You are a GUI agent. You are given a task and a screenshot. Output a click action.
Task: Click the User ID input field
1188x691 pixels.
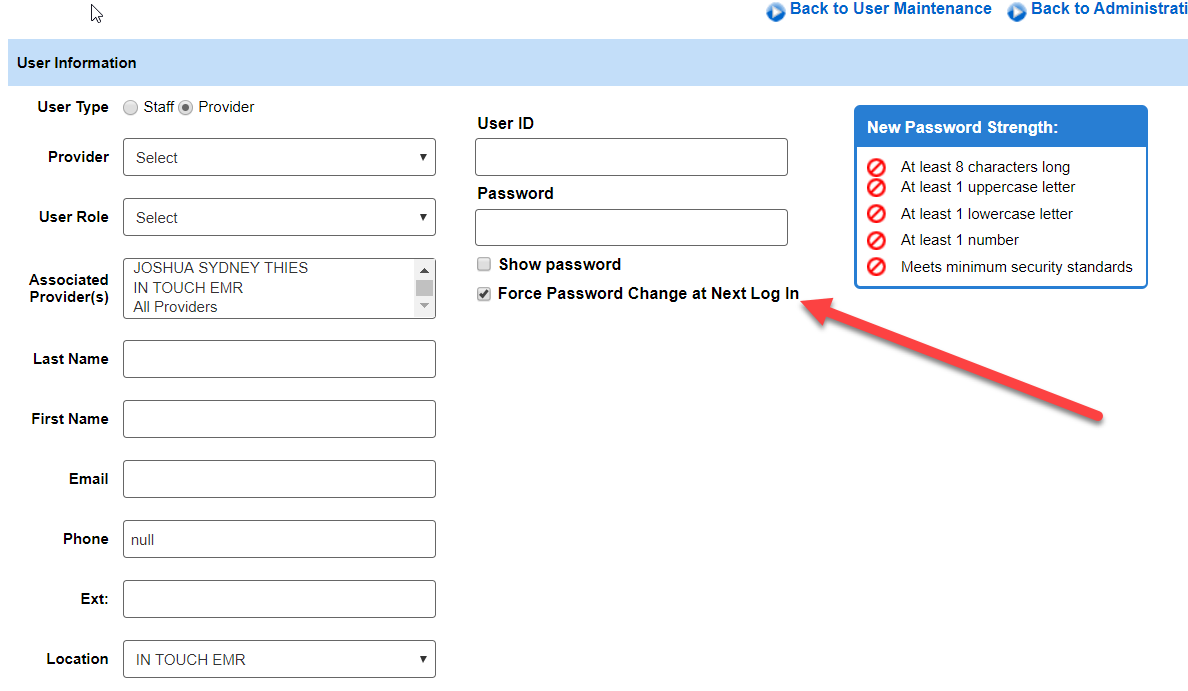[631, 157]
